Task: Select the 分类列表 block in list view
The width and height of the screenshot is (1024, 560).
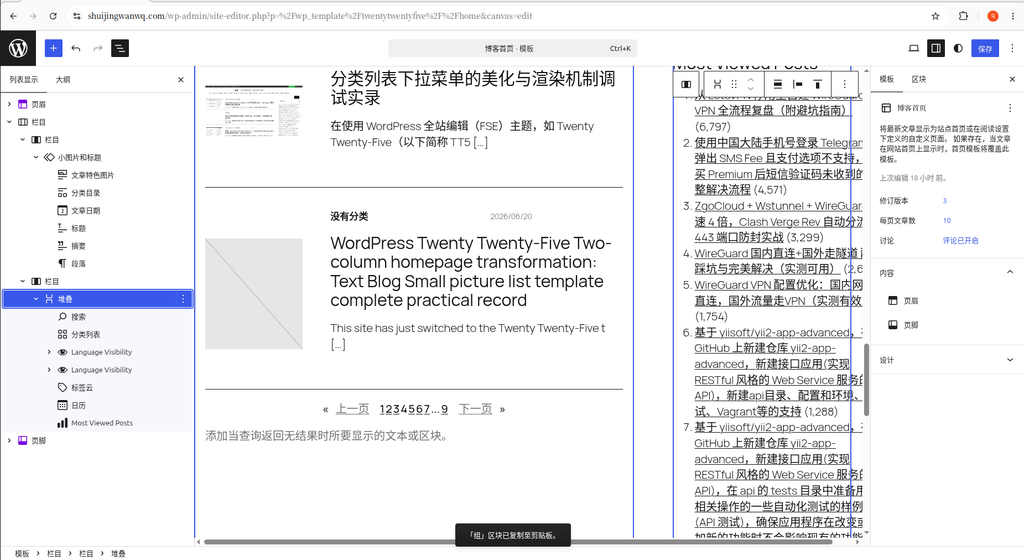Action: [98, 334]
